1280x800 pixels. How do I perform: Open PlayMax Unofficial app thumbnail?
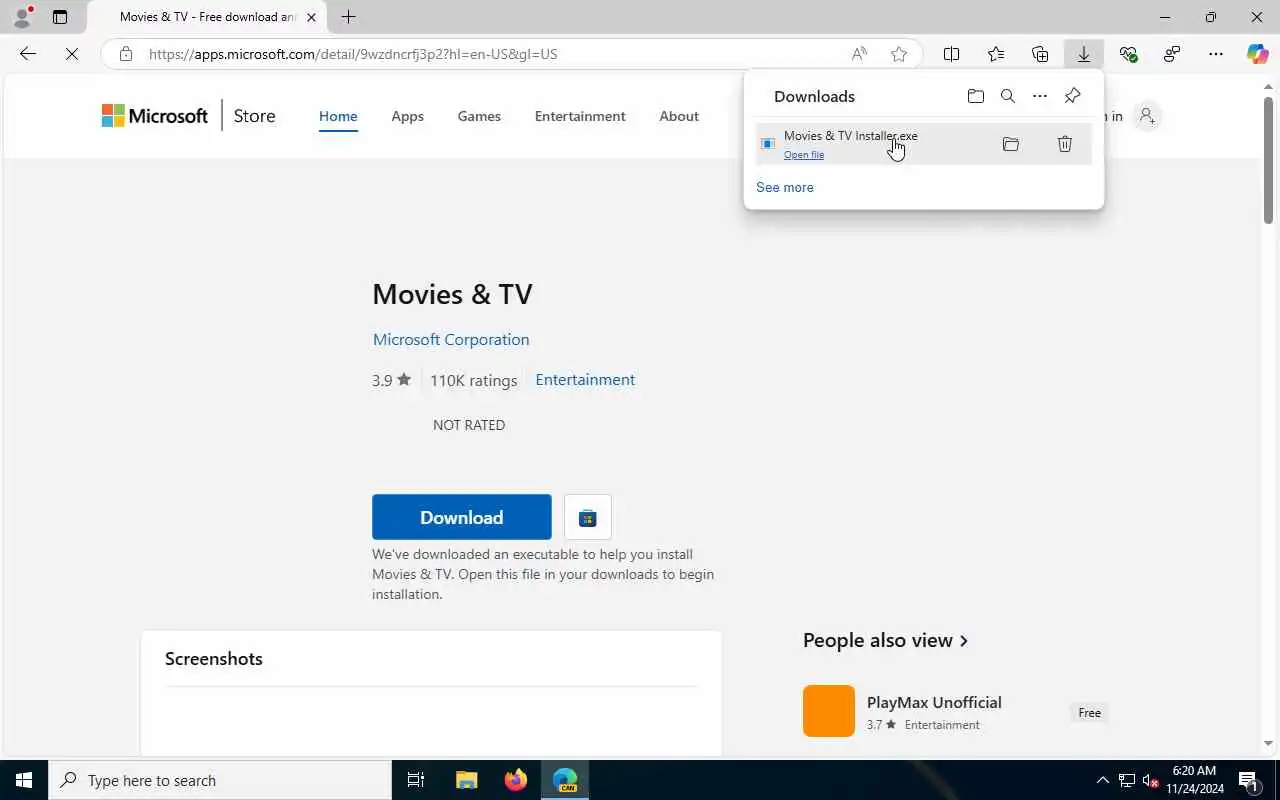[829, 711]
